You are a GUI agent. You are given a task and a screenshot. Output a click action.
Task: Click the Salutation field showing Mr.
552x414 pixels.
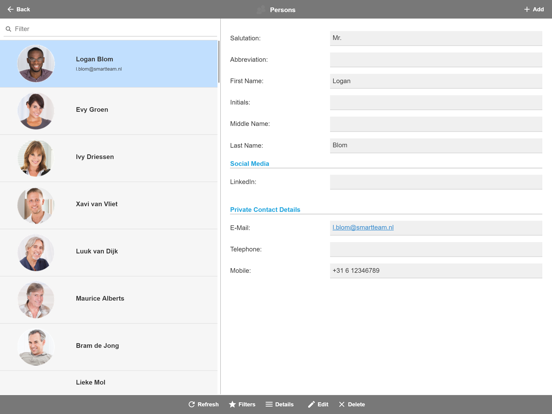[436, 38]
